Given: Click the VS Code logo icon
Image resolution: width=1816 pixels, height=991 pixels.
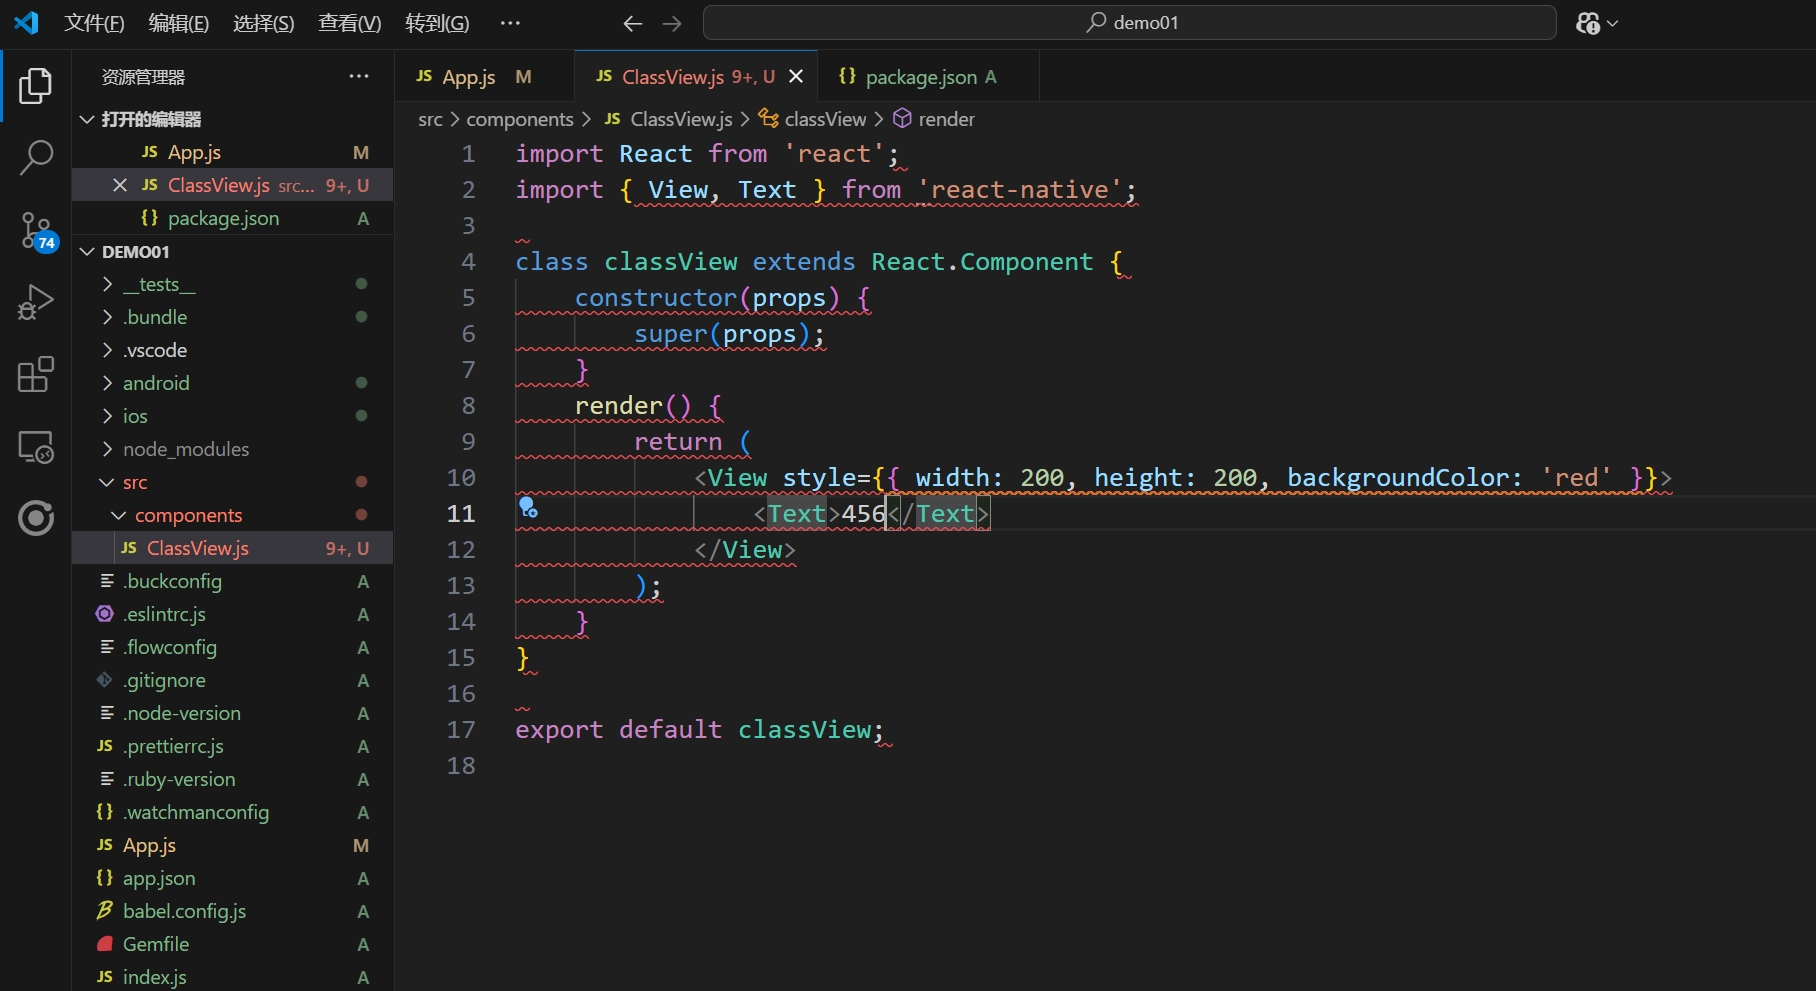Looking at the screenshot, I should pyautogui.click(x=26, y=23).
